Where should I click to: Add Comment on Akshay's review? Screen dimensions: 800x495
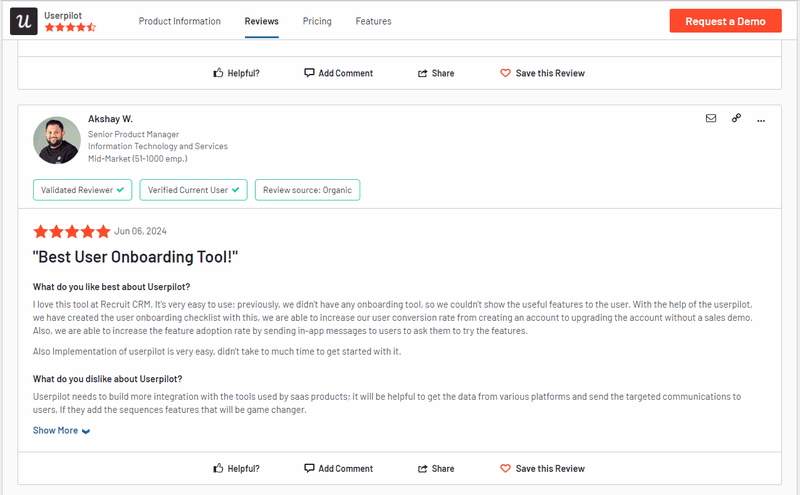(338, 468)
